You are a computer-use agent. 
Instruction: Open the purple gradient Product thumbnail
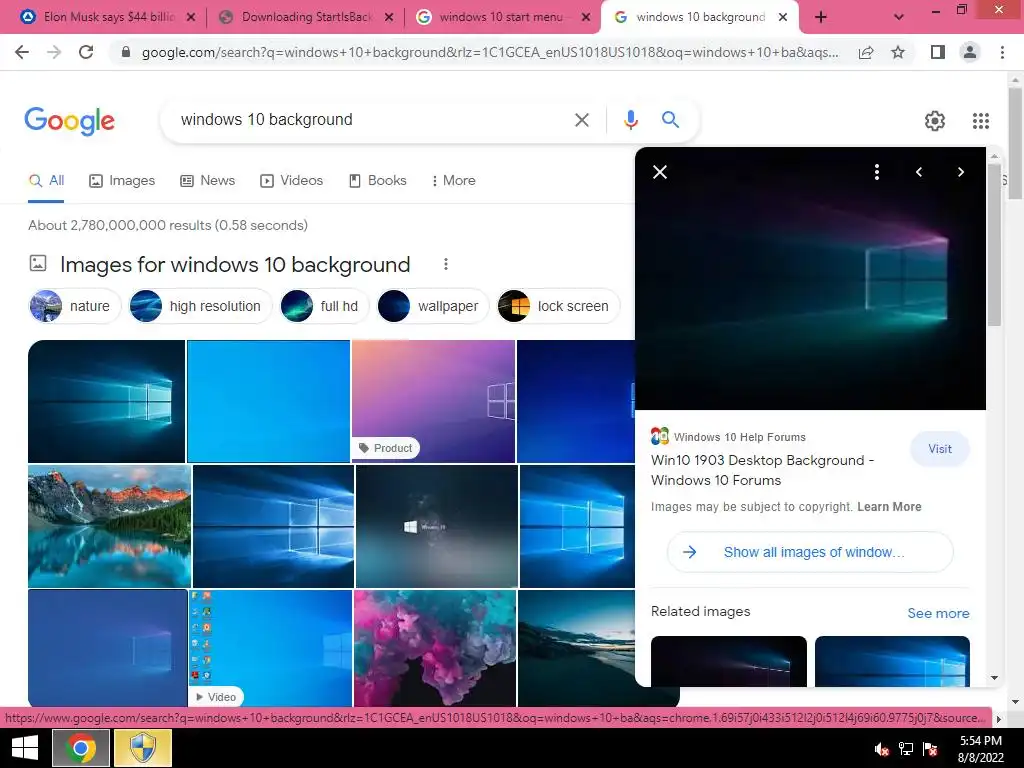433,401
